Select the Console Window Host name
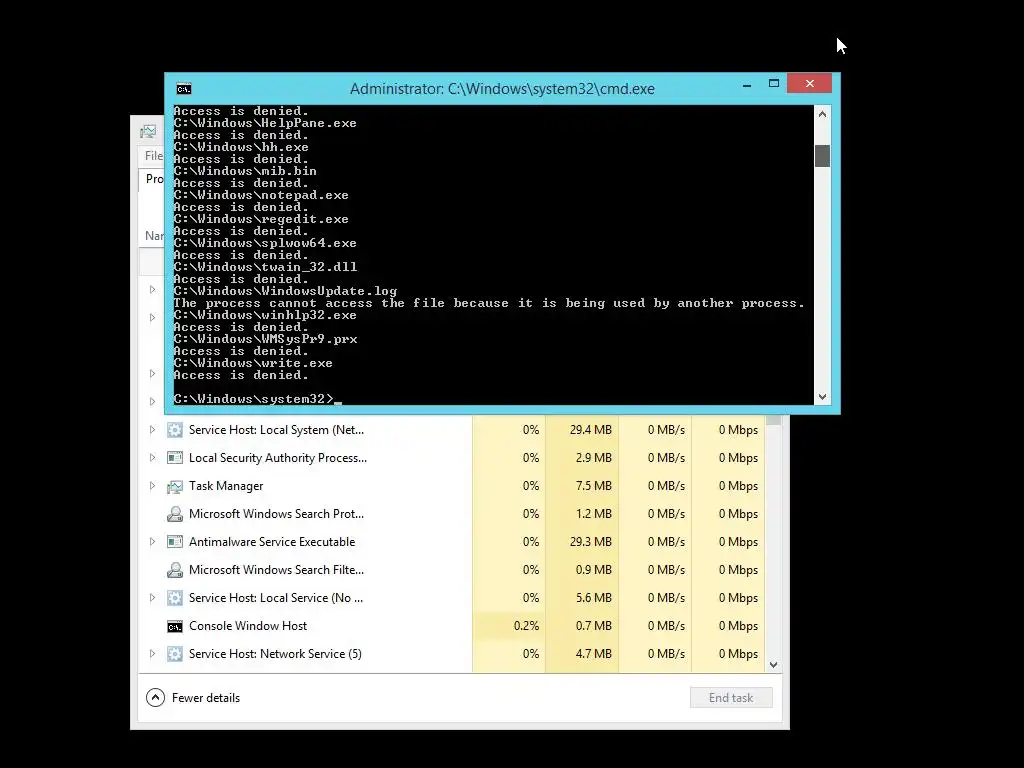 [248, 626]
